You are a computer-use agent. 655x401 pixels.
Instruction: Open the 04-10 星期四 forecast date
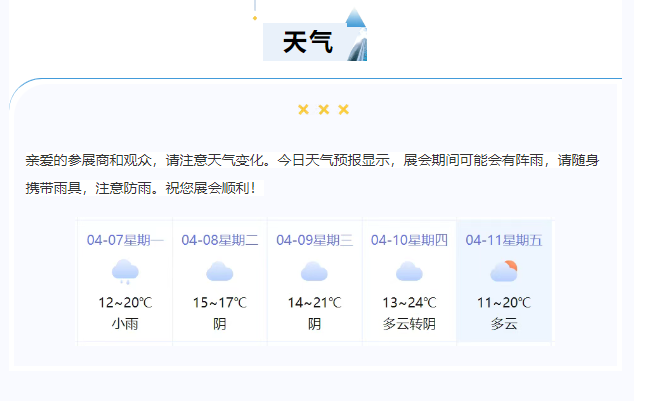[409, 240]
